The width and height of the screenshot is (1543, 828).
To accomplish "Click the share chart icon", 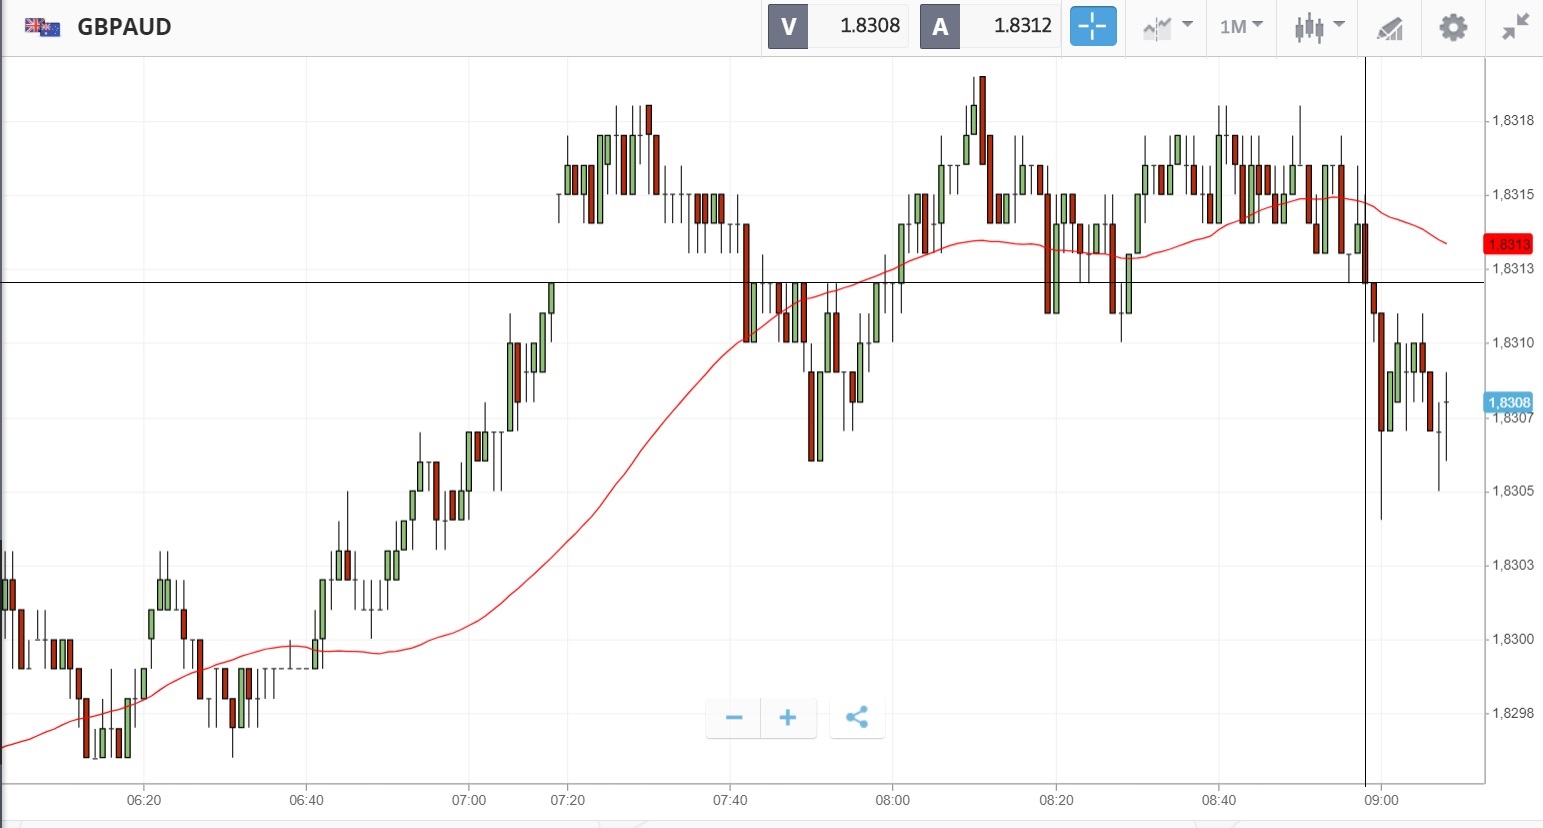I will coord(857,718).
